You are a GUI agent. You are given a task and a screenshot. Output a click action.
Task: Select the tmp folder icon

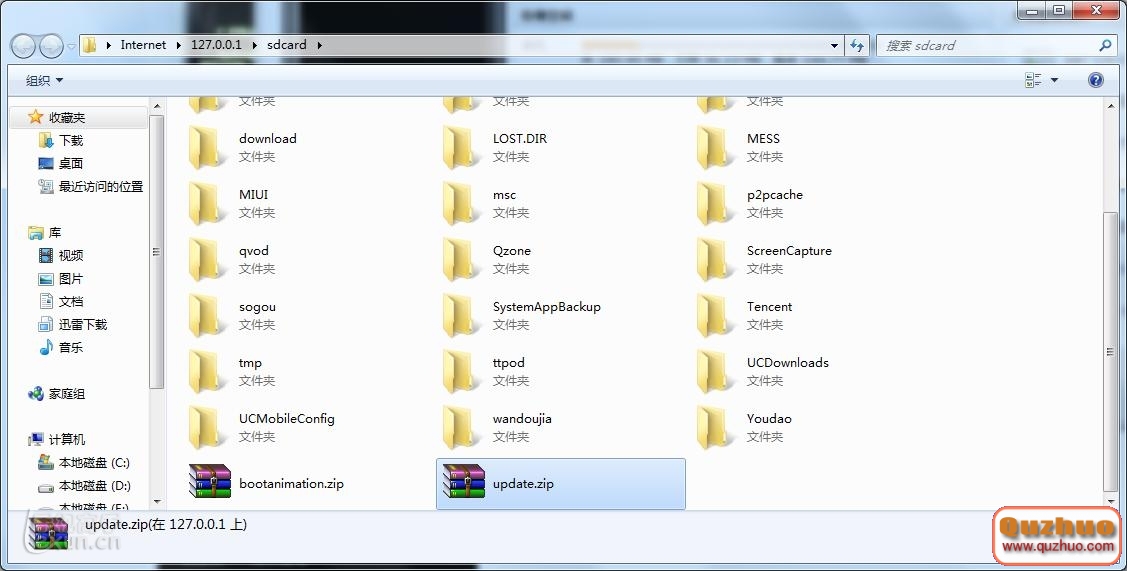click(207, 372)
